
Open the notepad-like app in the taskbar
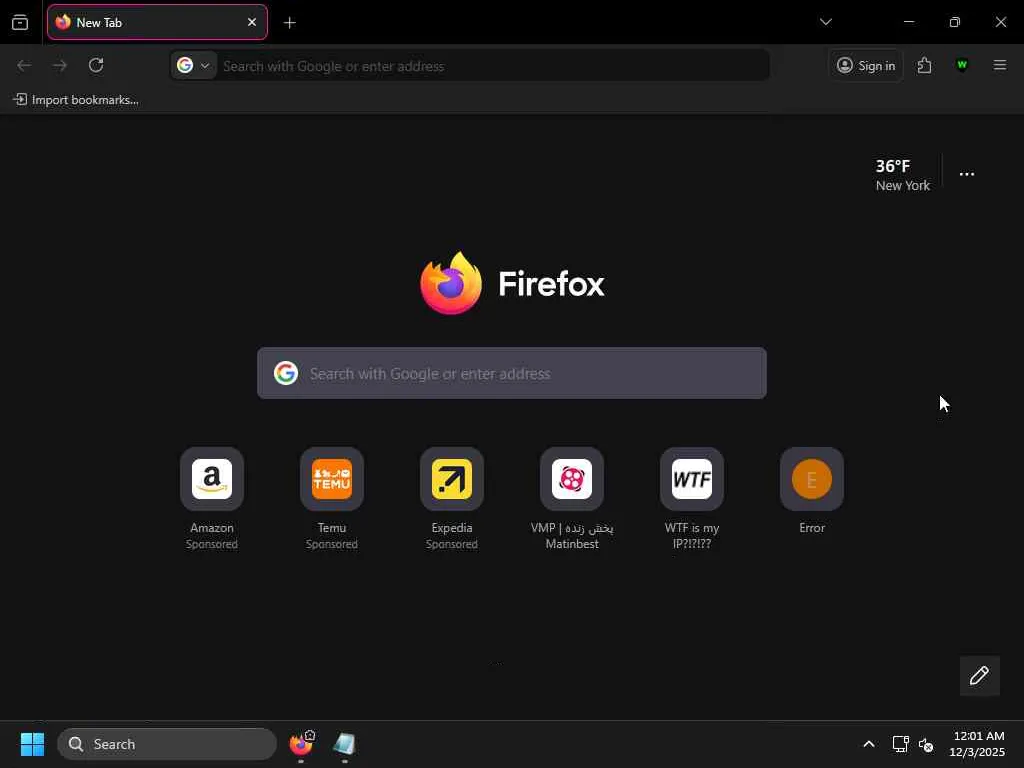344,744
